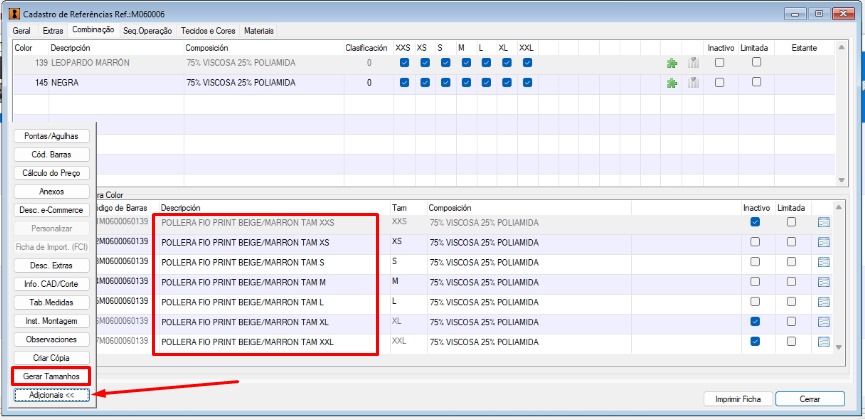Select the 'NEGRA' color description cell
This screenshot has width=865, height=420.
click(116, 83)
